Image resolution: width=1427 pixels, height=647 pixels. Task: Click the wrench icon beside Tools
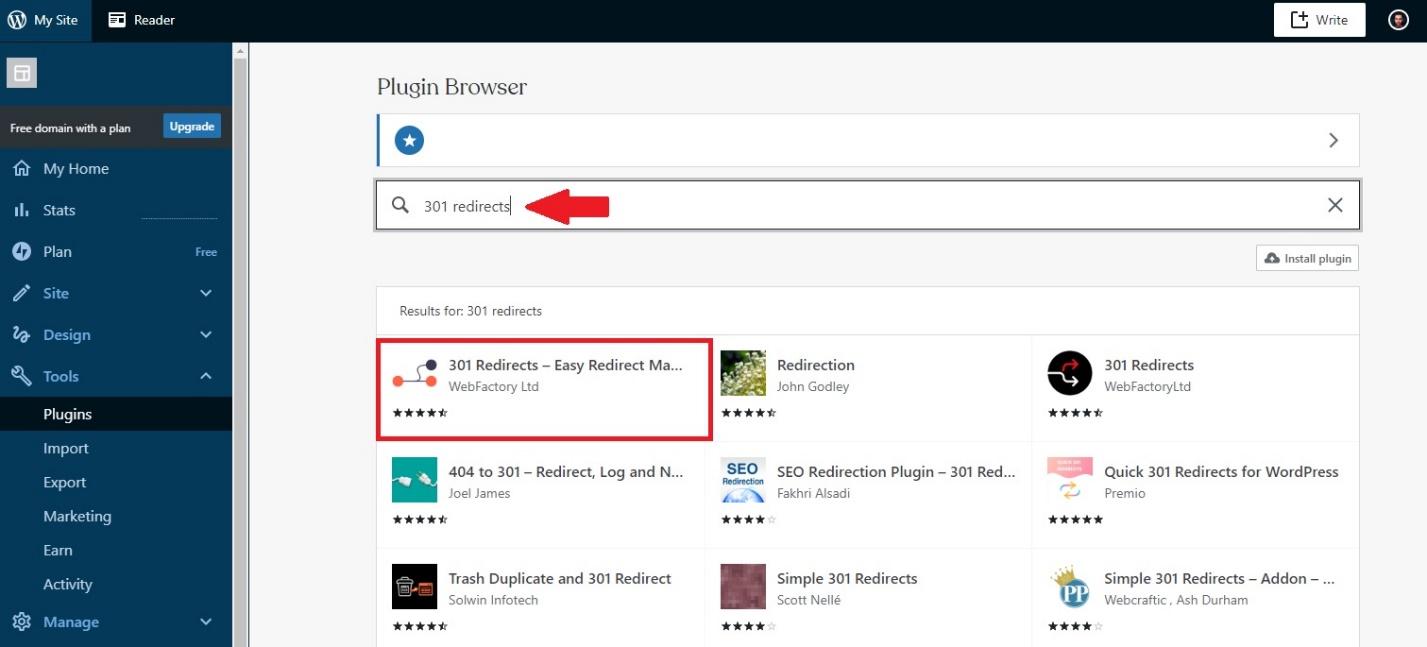21,376
